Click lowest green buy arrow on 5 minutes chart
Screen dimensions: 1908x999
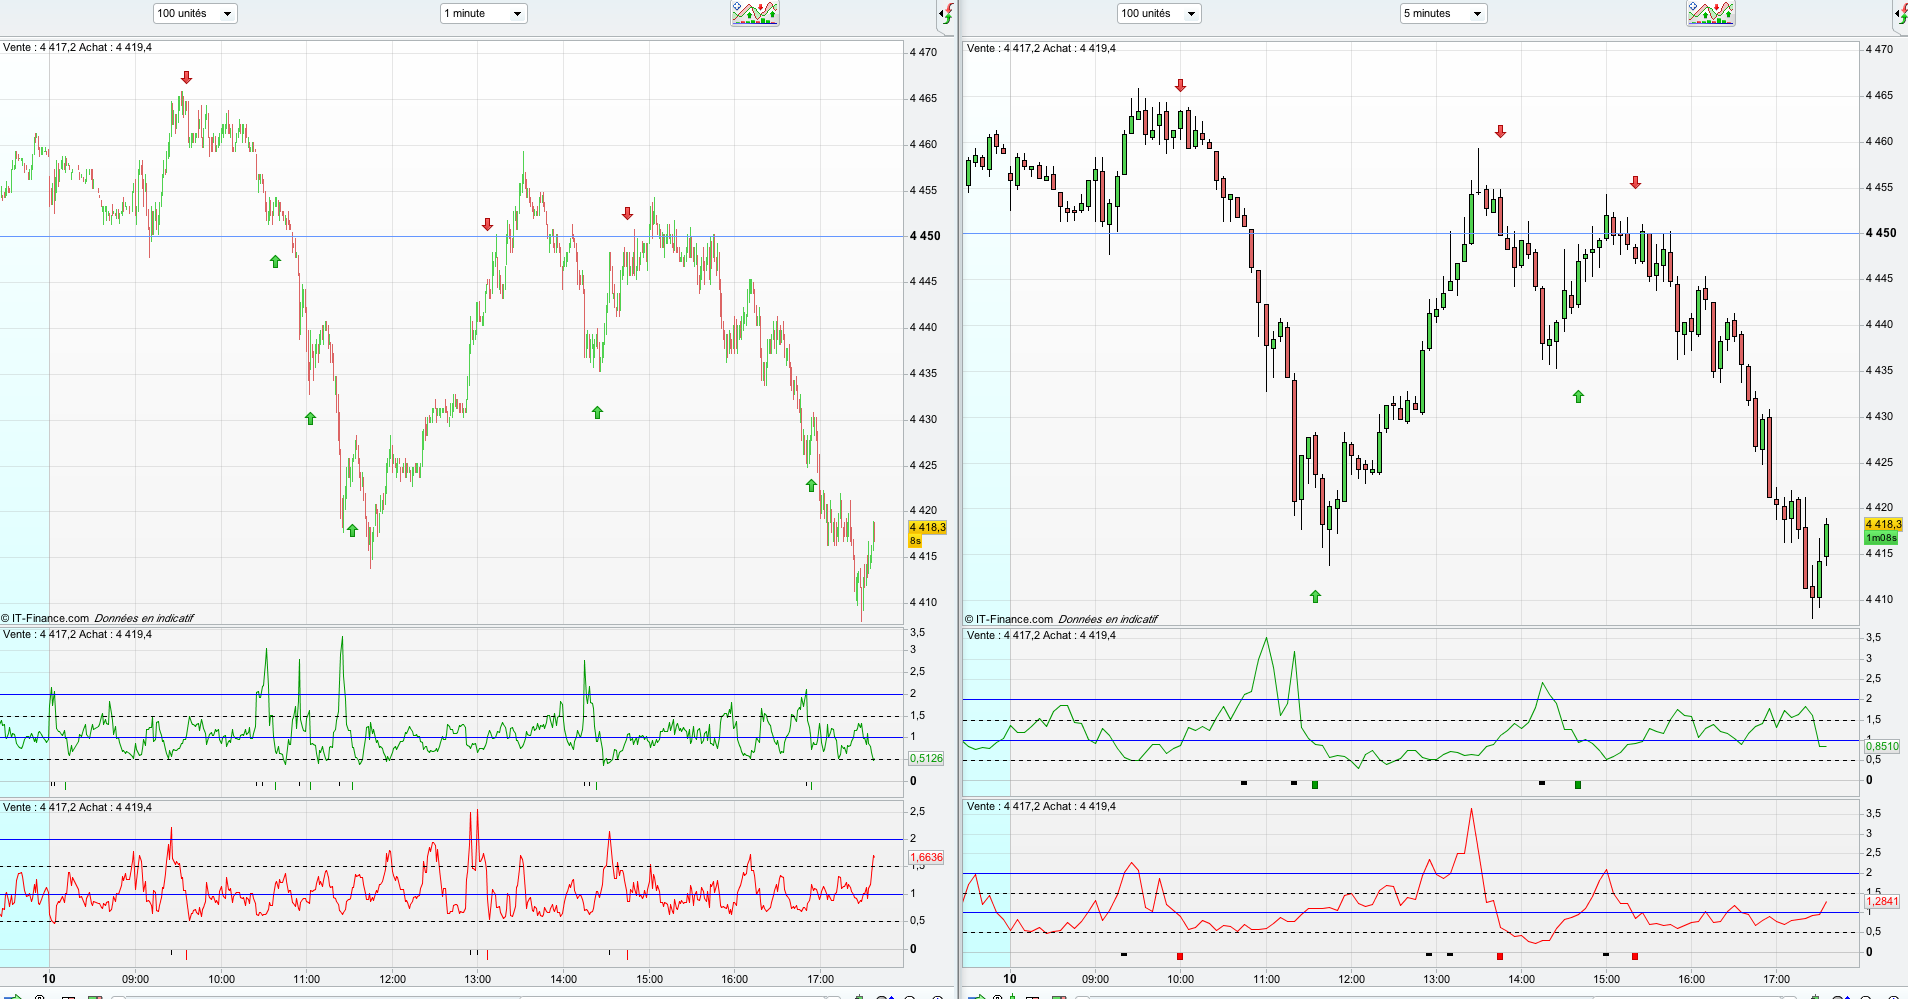[1315, 597]
